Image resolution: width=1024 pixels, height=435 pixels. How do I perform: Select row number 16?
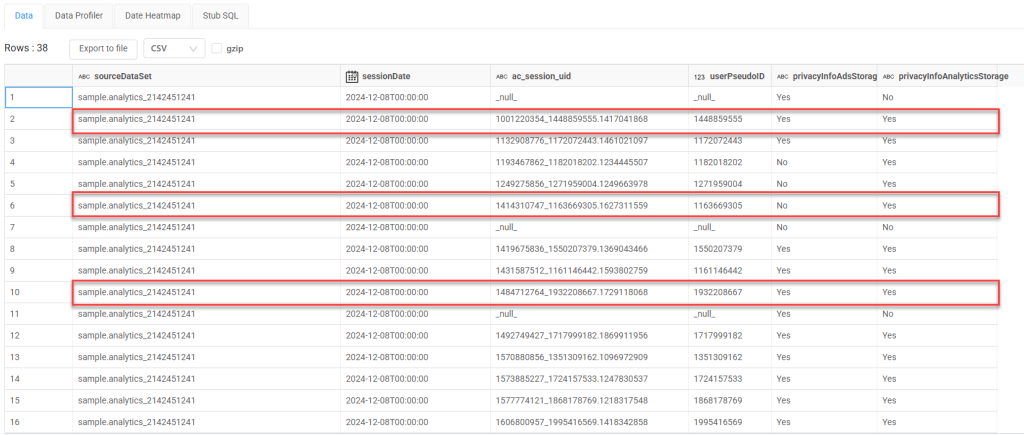(x=39, y=422)
